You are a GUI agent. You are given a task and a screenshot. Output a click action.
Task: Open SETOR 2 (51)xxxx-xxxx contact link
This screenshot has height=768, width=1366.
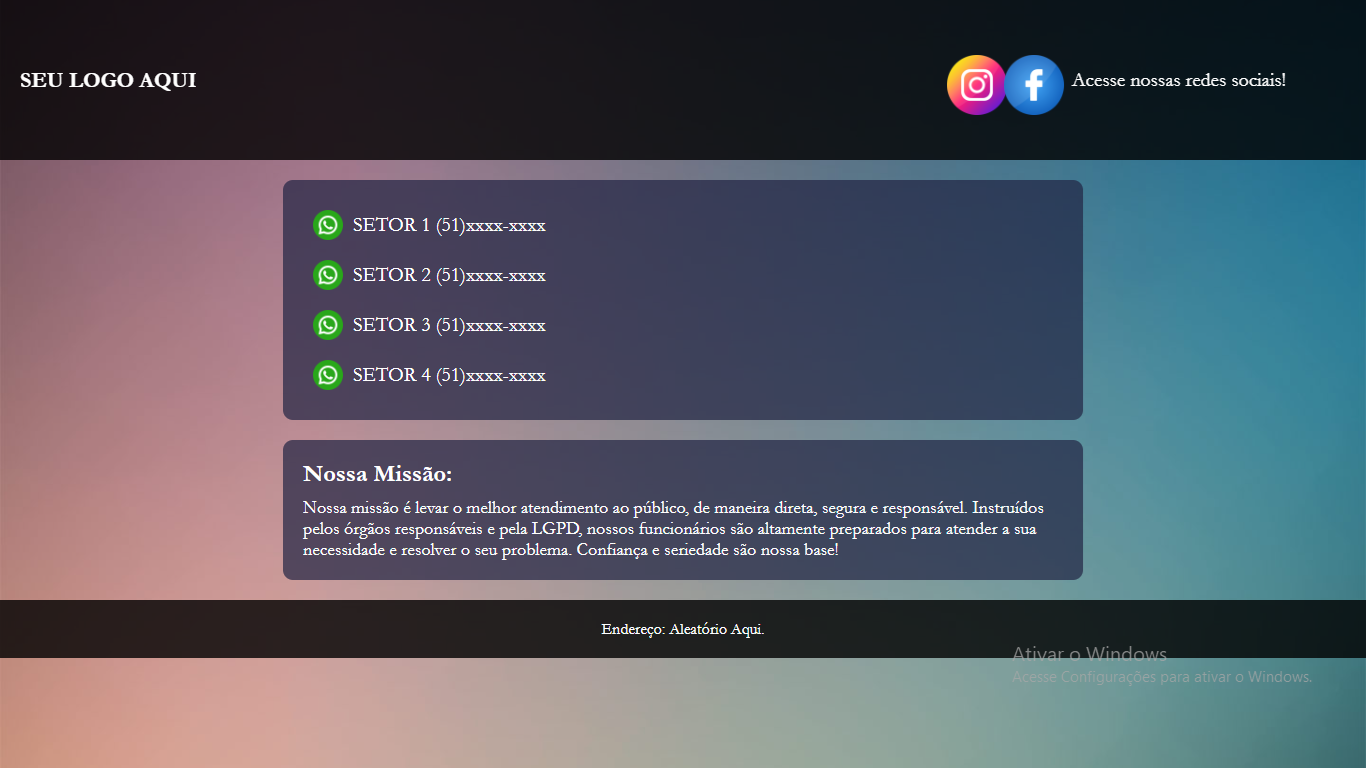(449, 275)
